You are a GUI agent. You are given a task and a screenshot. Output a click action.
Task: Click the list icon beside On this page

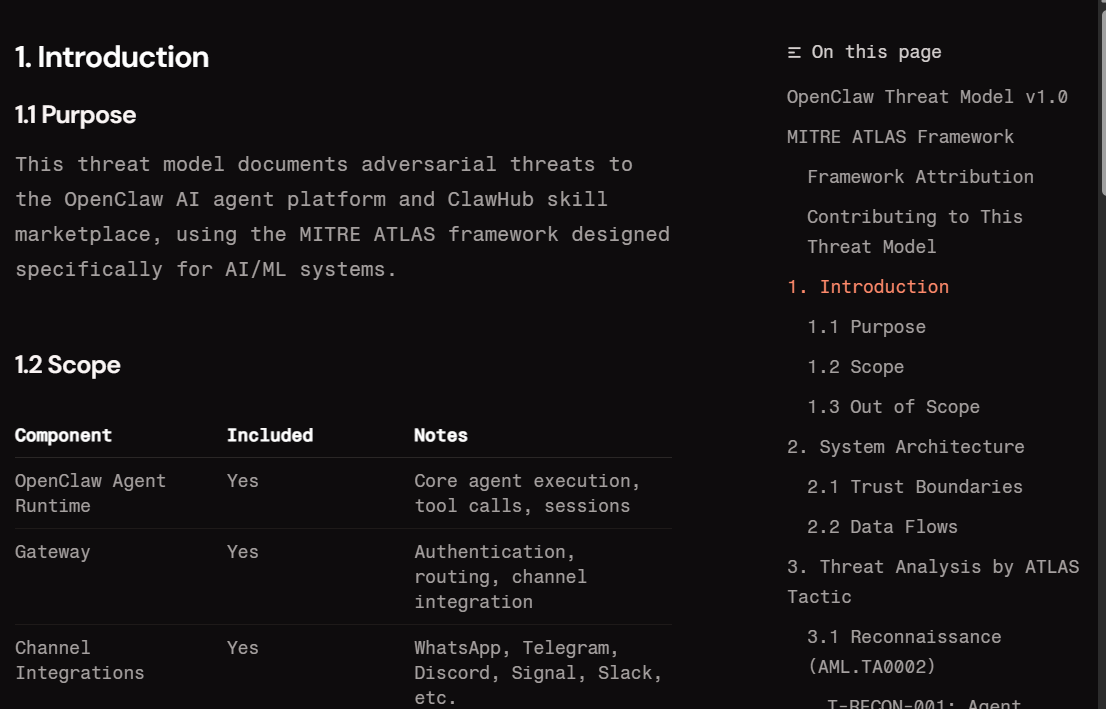794,53
